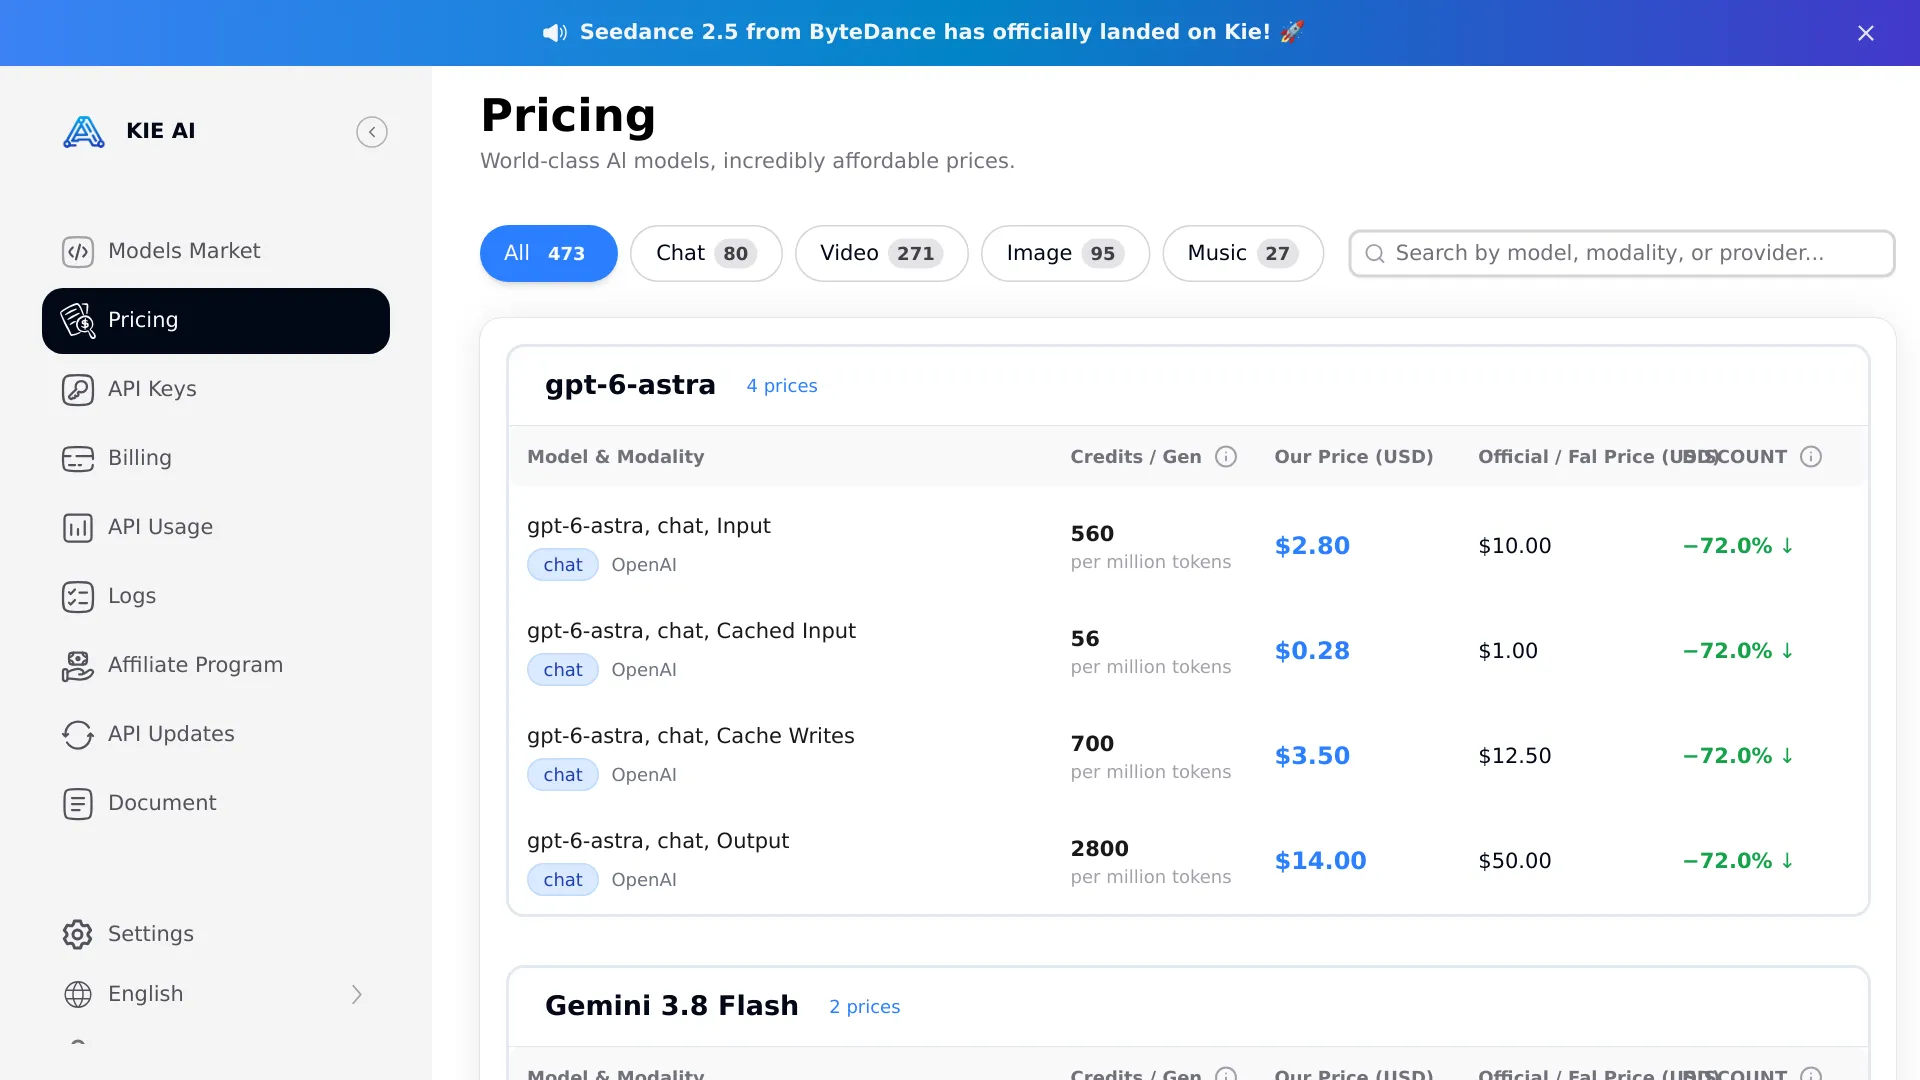Close the Seedance announcement banner

click(1866, 33)
